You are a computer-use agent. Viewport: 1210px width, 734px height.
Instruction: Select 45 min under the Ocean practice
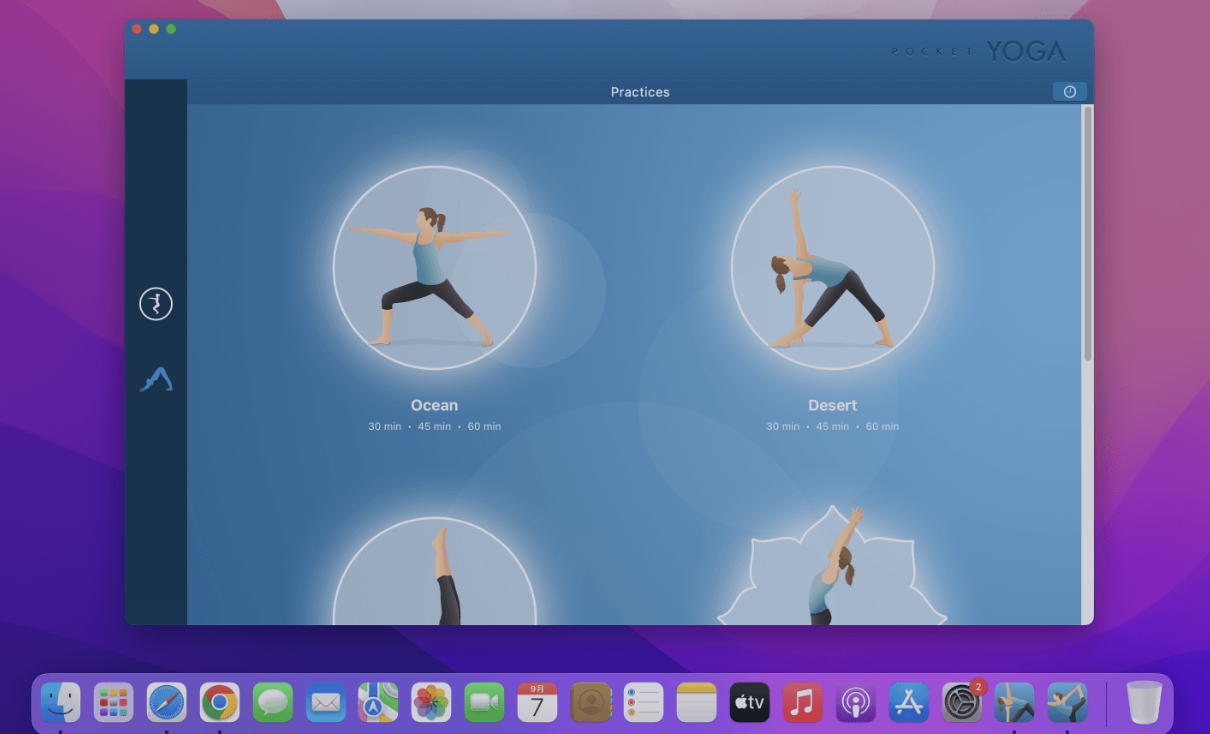435,426
